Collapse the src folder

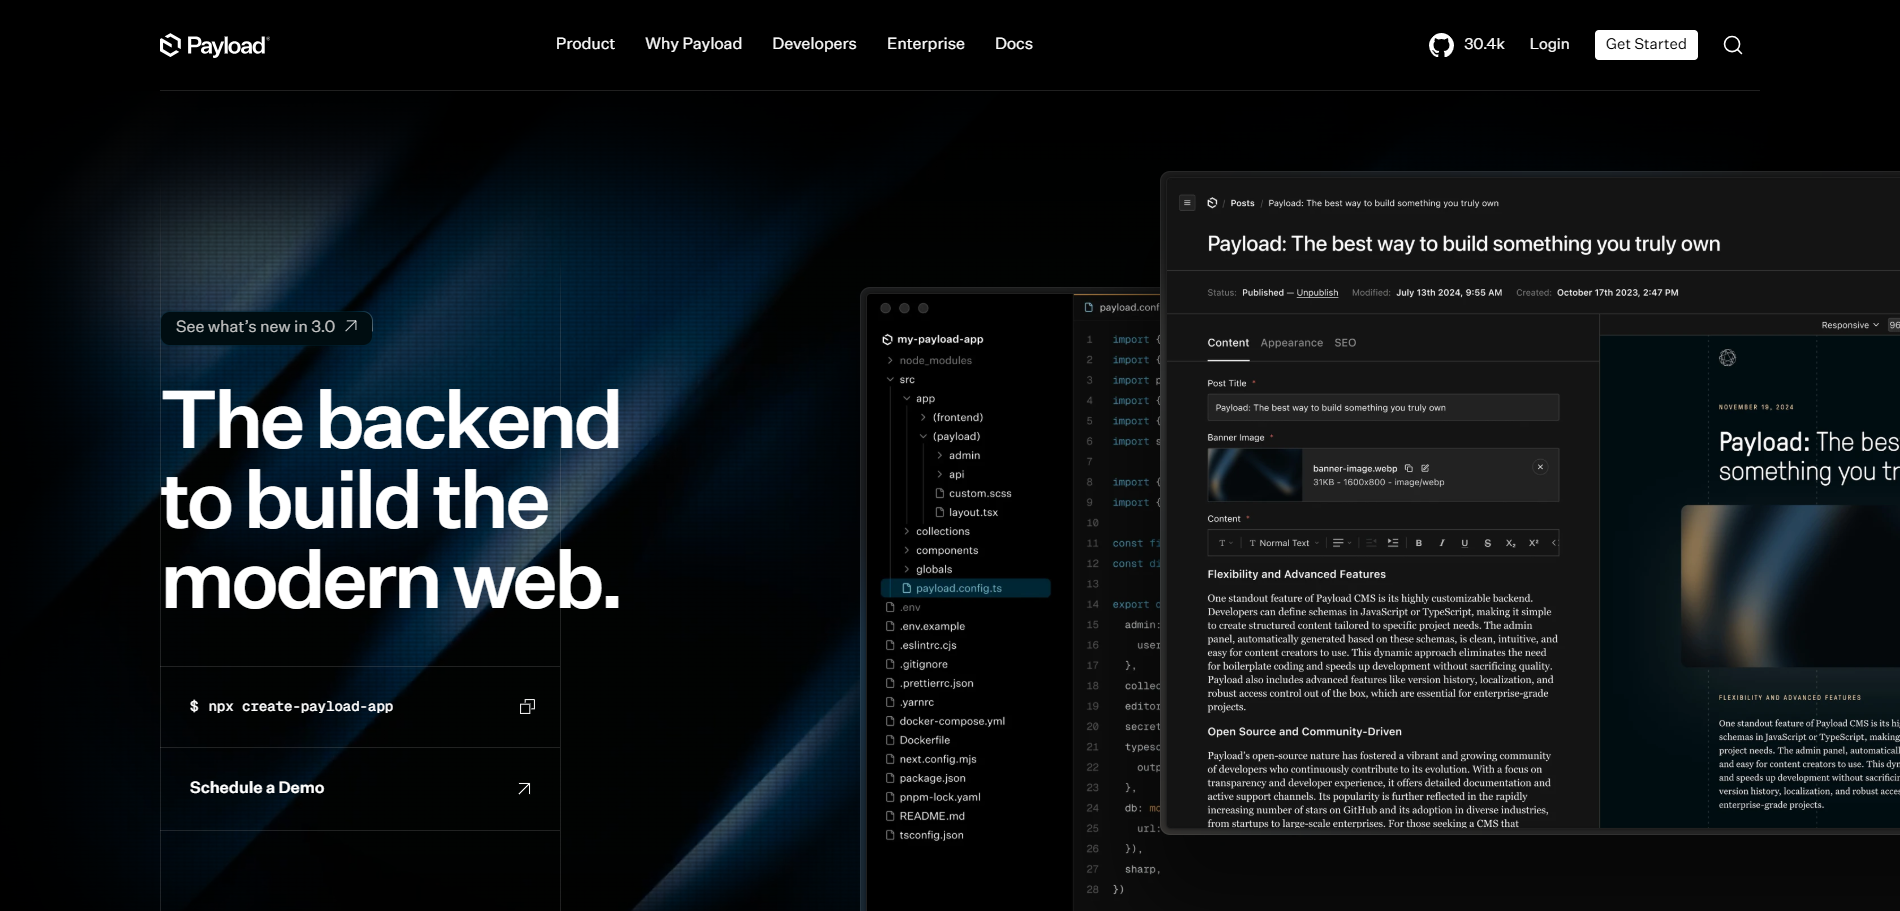[x=890, y=379]
